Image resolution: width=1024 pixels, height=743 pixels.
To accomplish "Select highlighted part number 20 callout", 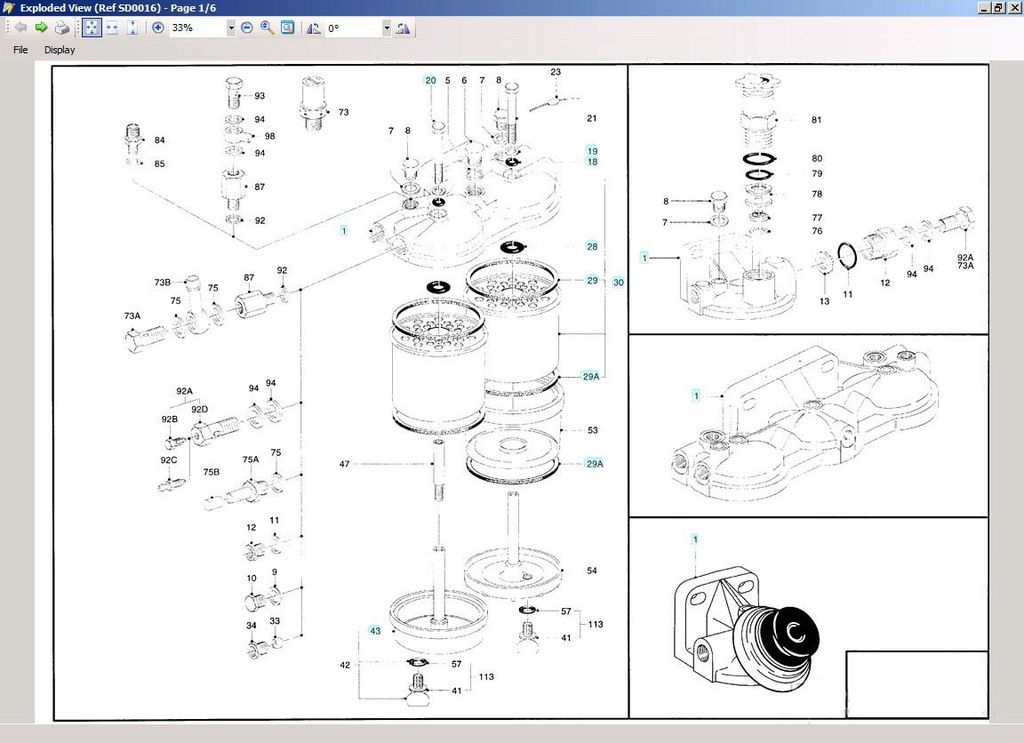I will (430, 80).
